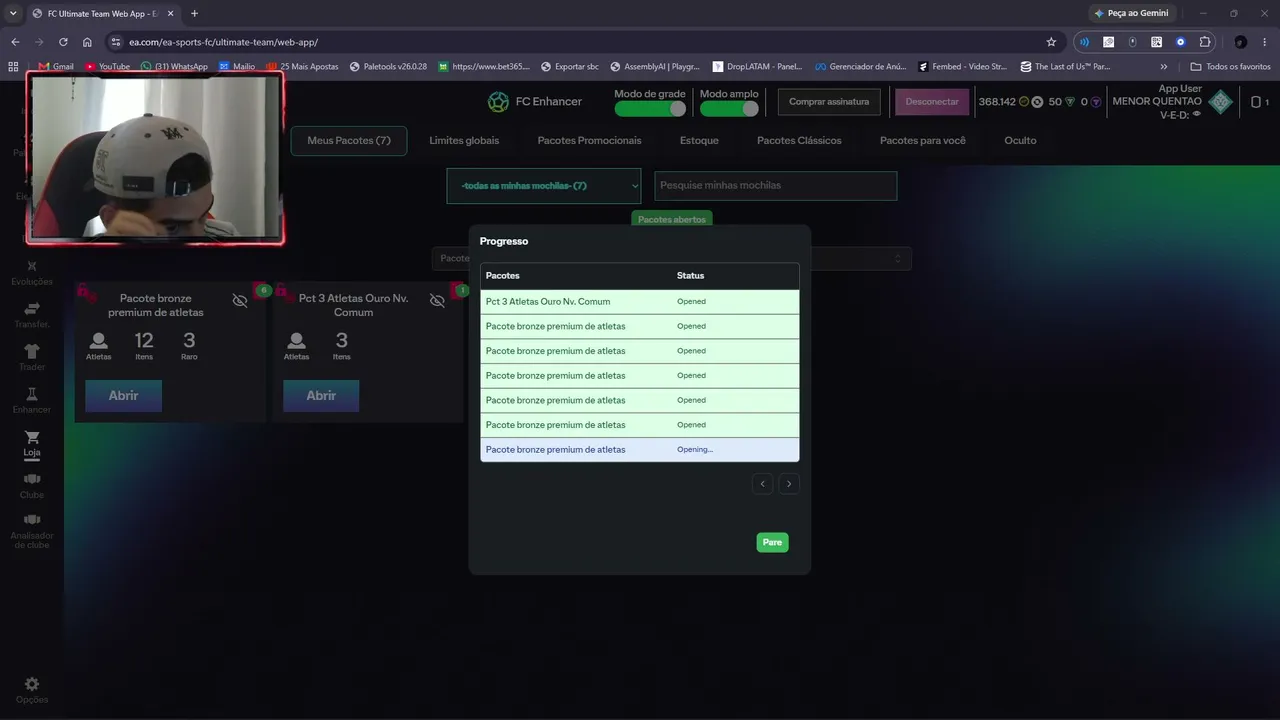1280x720 pixels.
Task: Click the Pacotes abertos button
Action: pos(672,219)
